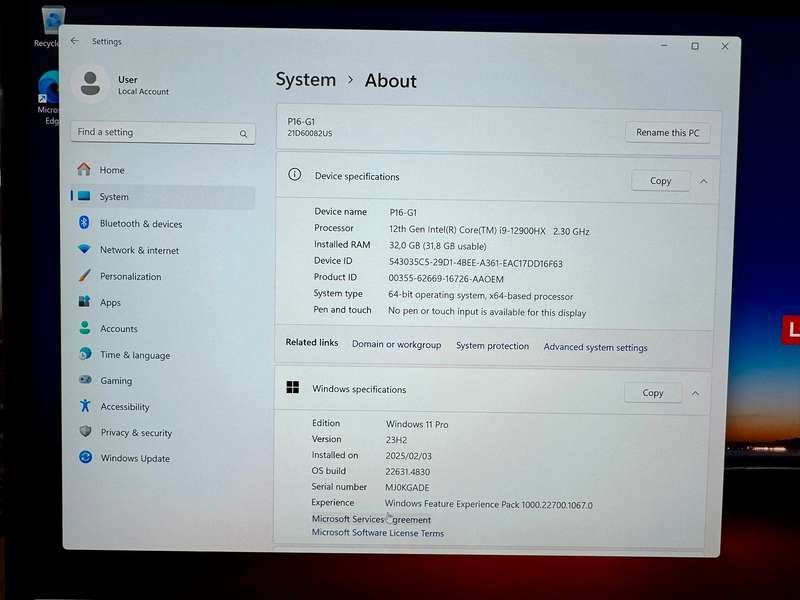The height and width of the screenshot is (600, 800).
Task: Open the Home settings page
Action: click(x=163, y=169)
